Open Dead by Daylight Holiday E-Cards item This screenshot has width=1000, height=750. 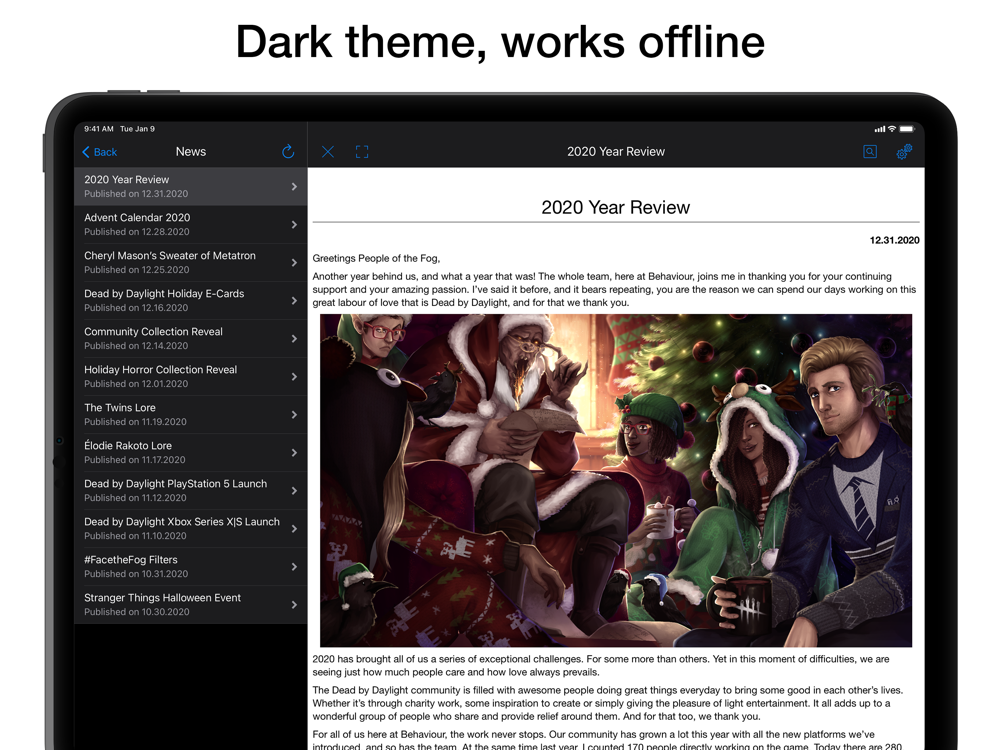pyautogui.click(x=191, y=300)
